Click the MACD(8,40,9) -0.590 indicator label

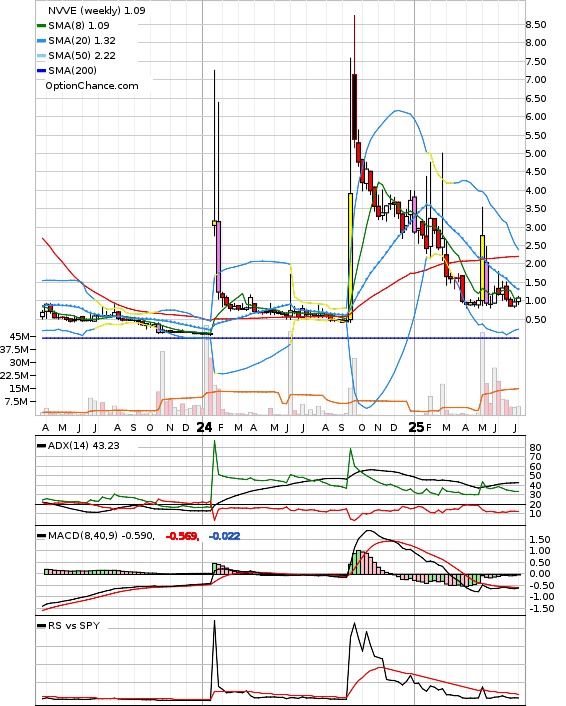[x=101, y=536]
